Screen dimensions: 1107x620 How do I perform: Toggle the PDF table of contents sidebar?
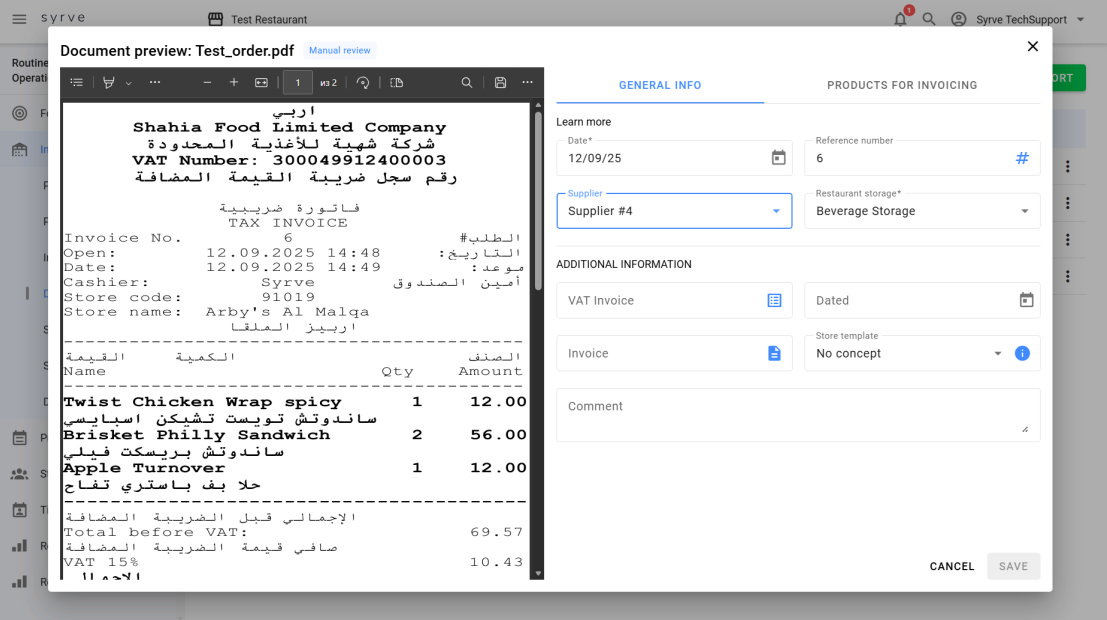[x=77, y=83]
